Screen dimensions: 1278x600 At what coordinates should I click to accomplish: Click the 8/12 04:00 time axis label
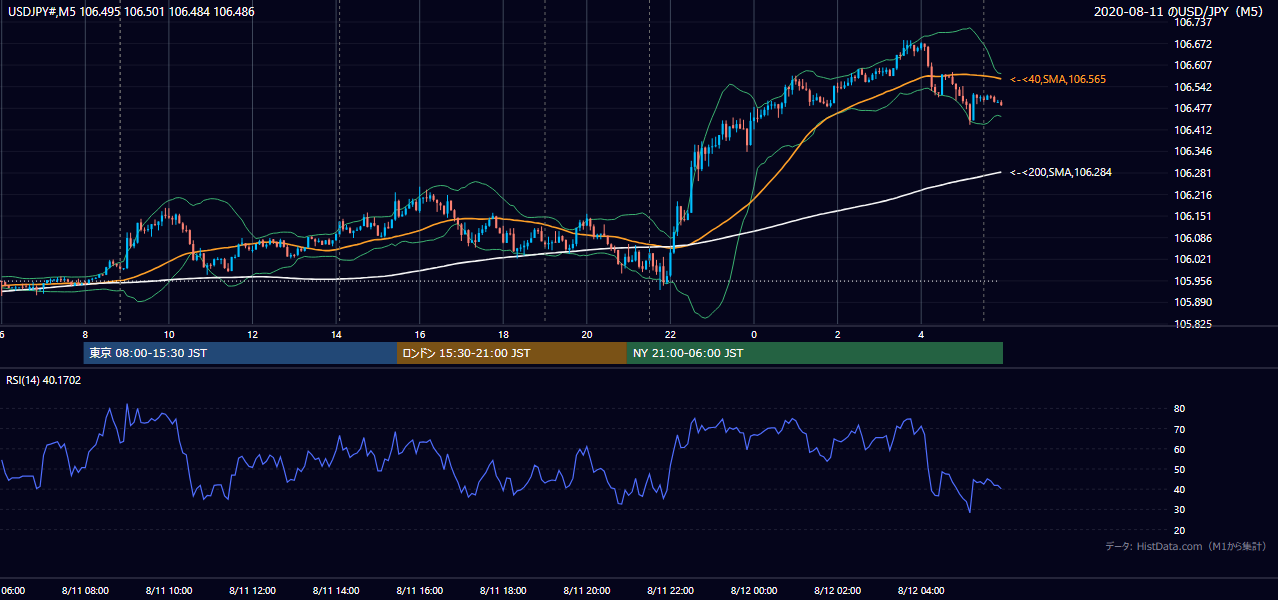pos(921,590)
